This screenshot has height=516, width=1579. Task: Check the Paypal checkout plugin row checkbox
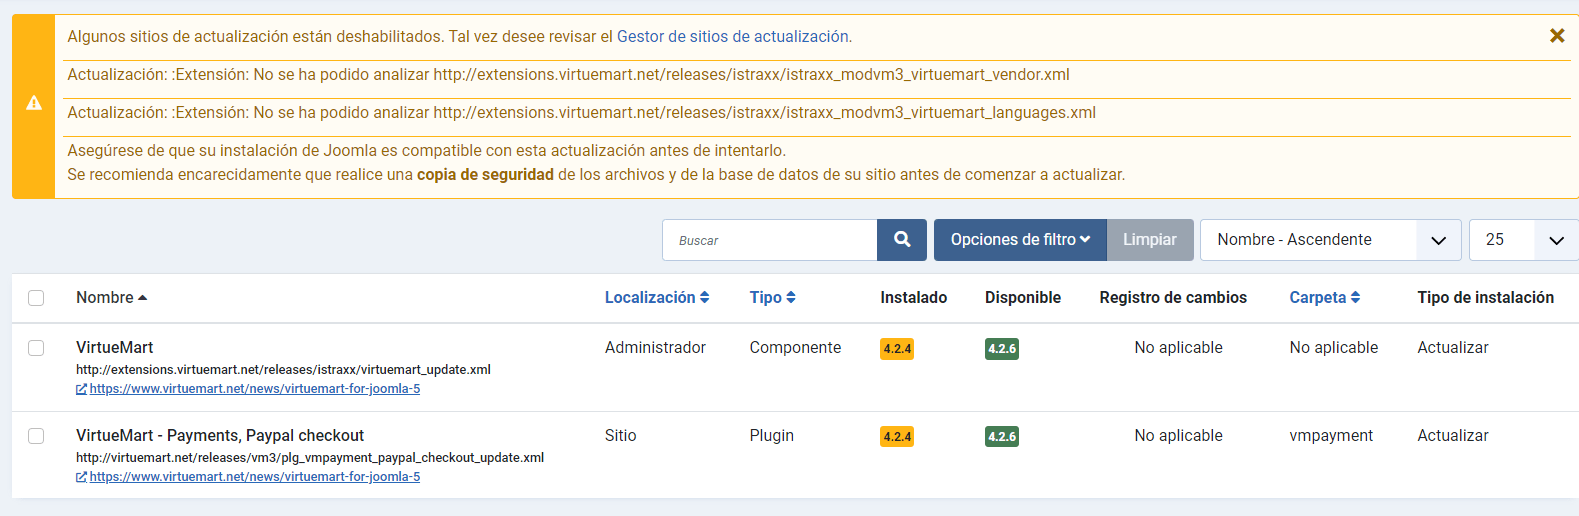[x=36, y=436]
